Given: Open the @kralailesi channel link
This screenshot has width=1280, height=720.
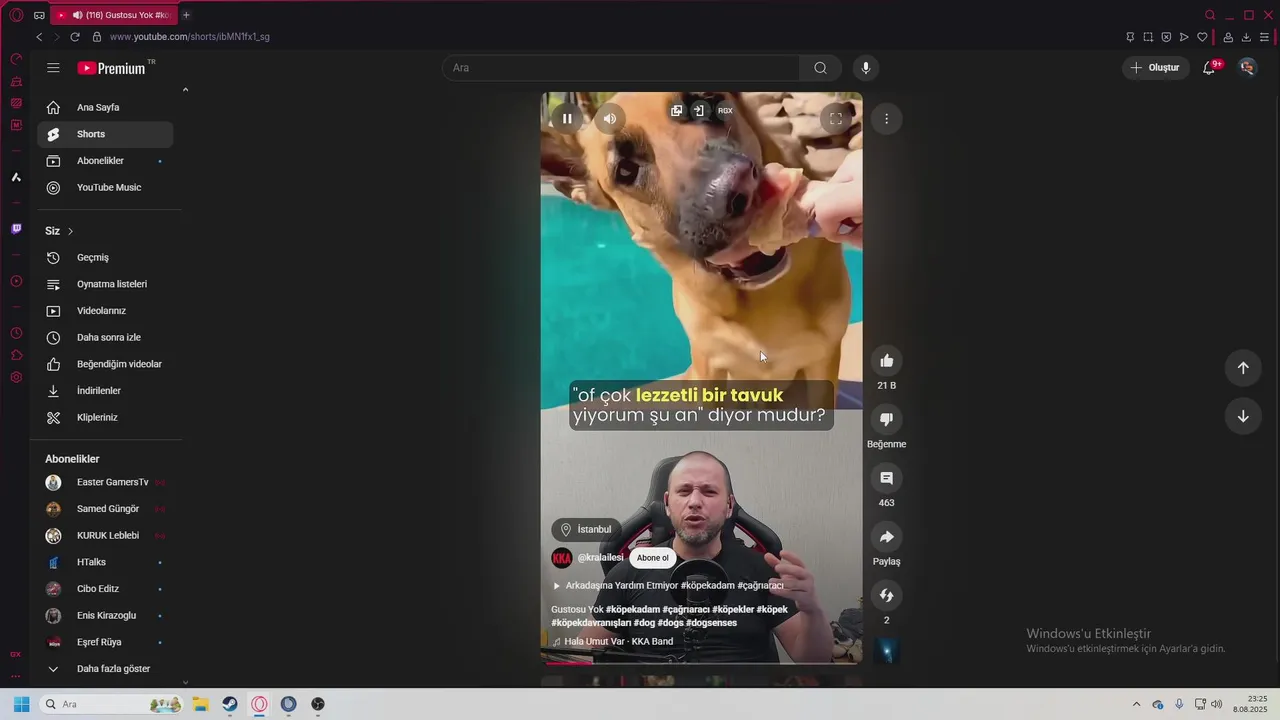Looking at the screenshot, I should 600,558.
